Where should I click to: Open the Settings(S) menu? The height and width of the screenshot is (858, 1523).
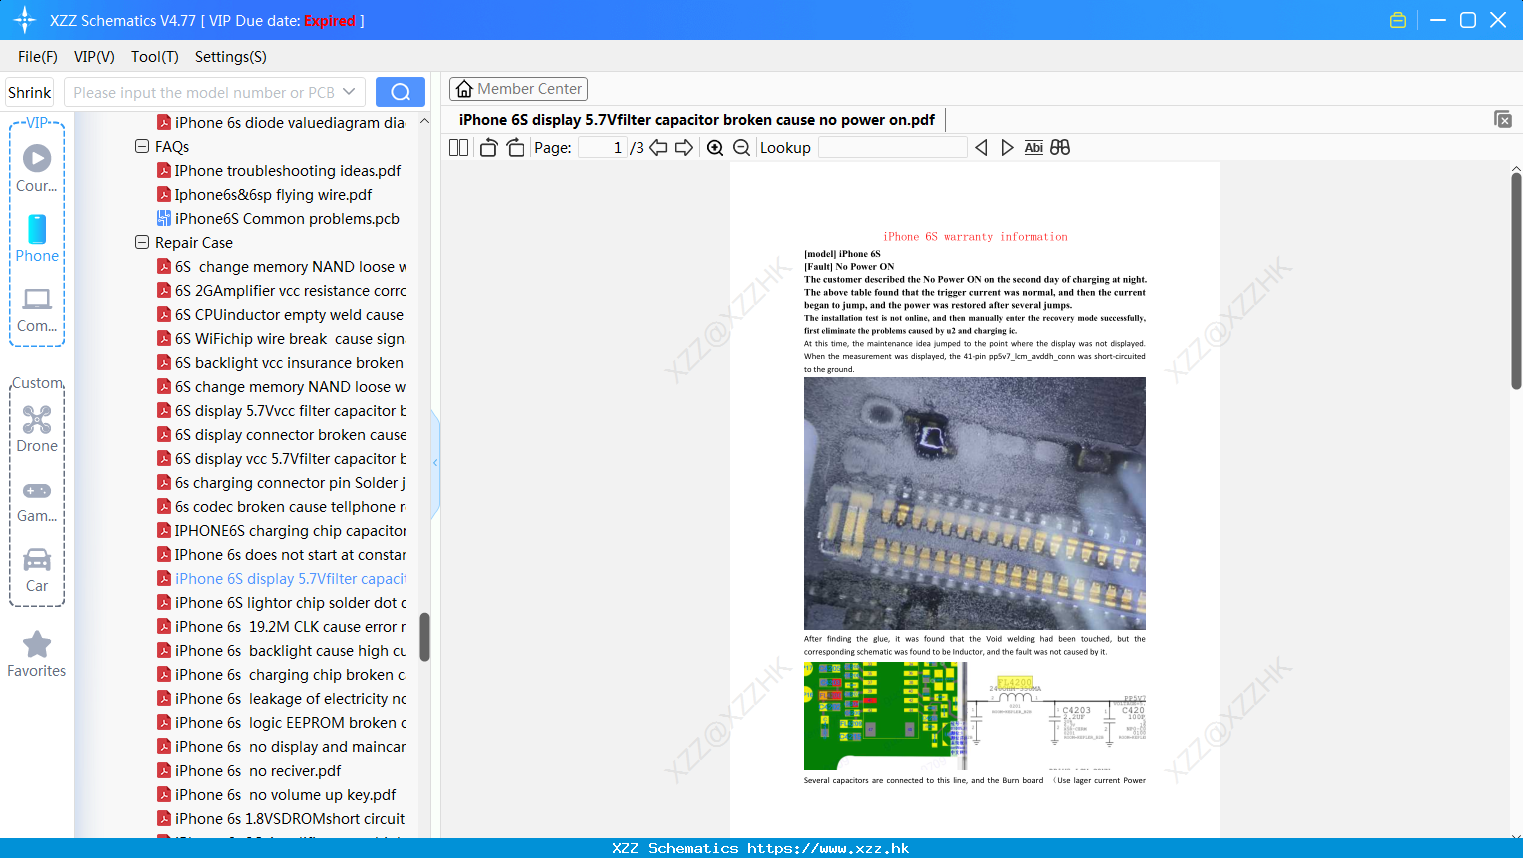[231, 57]
